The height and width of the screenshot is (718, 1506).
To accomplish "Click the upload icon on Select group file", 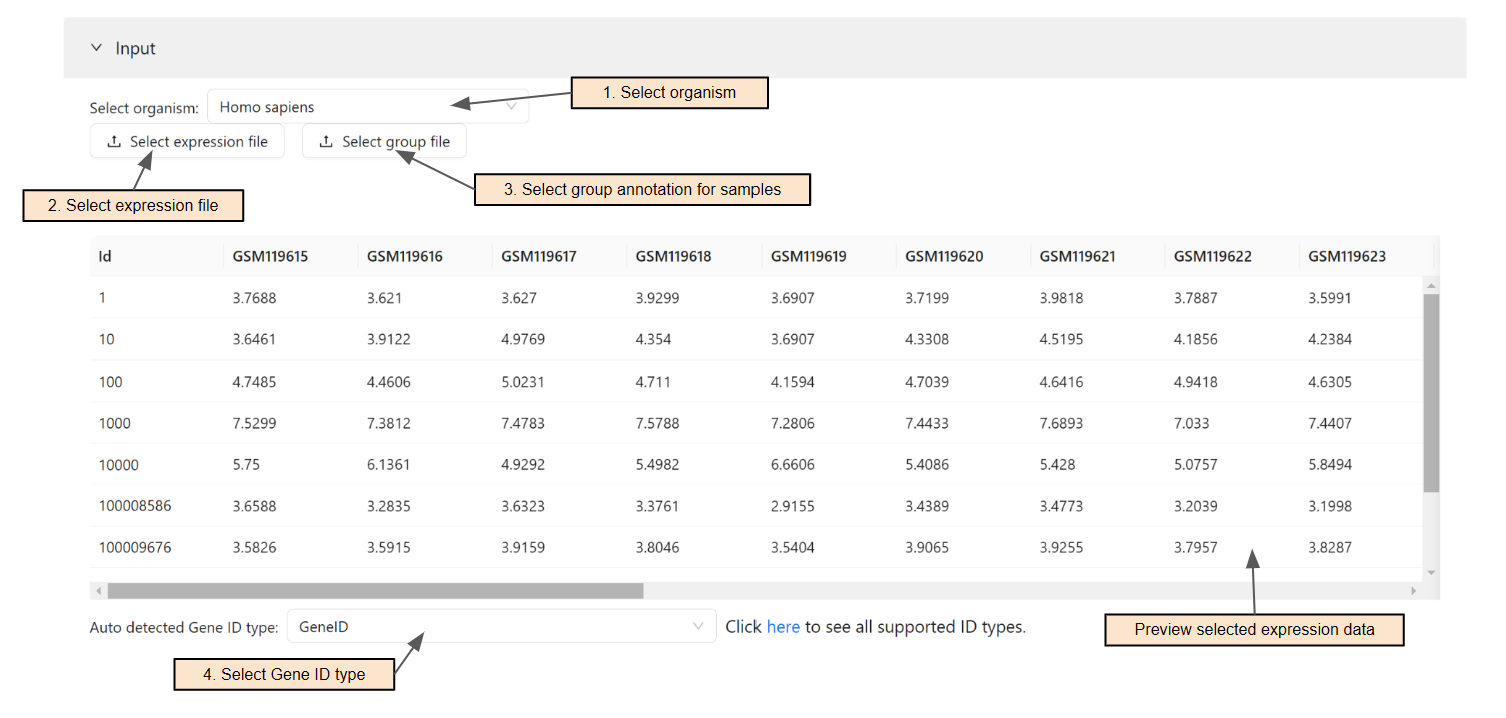I will [x=324, y=141].
